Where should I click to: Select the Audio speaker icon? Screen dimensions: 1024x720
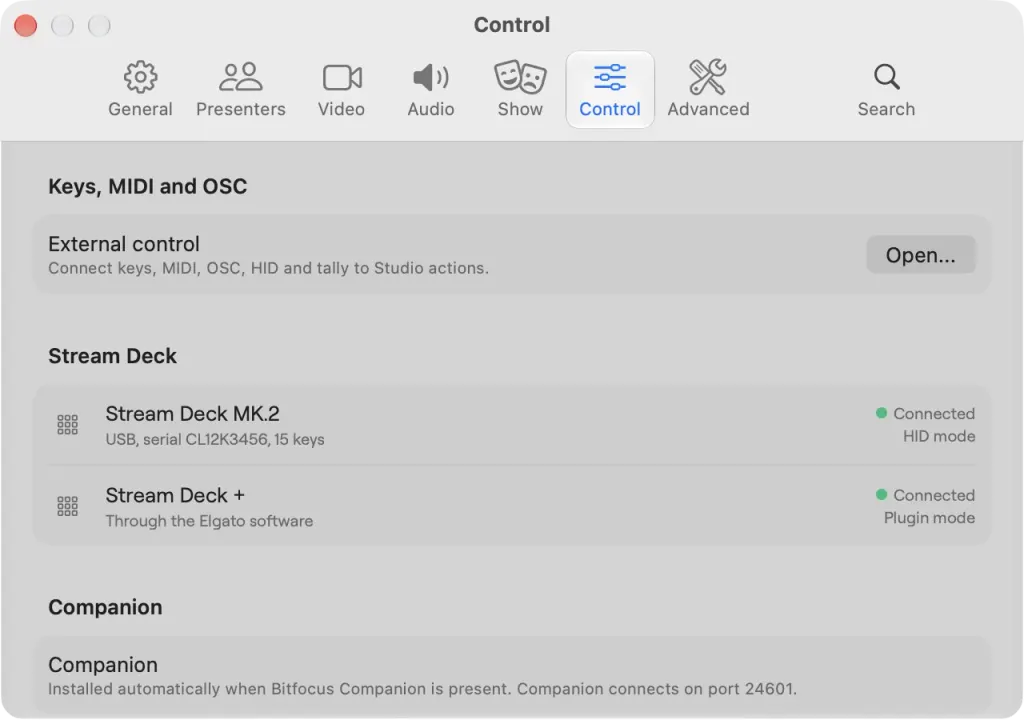click(x=430, y=78)
